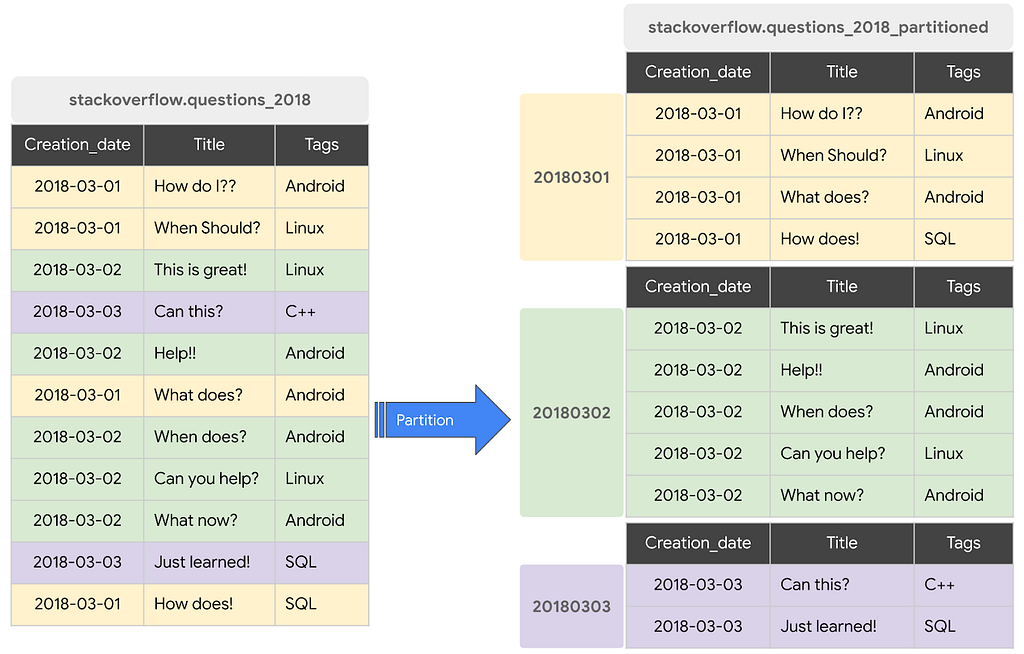Select the green 20180302 partition label

point(571,412)
